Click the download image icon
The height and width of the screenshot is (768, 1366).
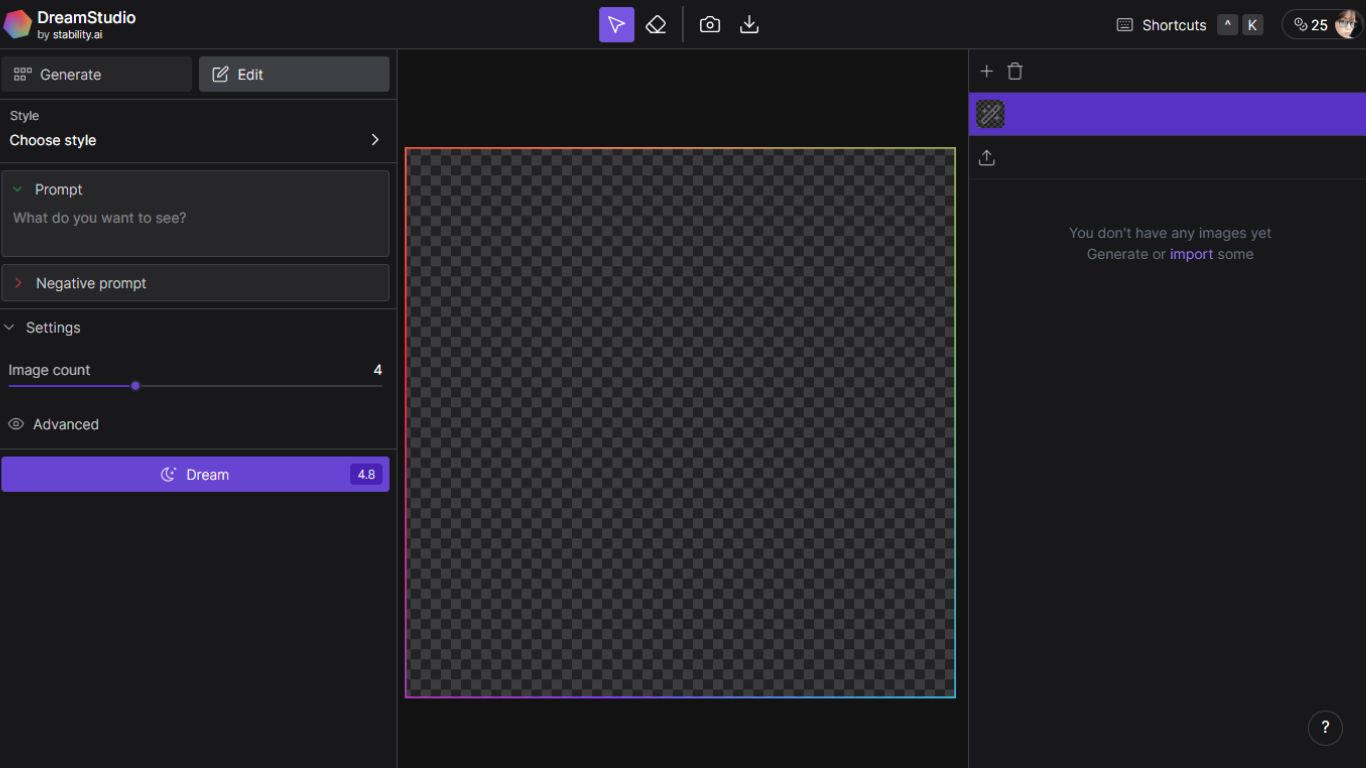pos(749,25)
